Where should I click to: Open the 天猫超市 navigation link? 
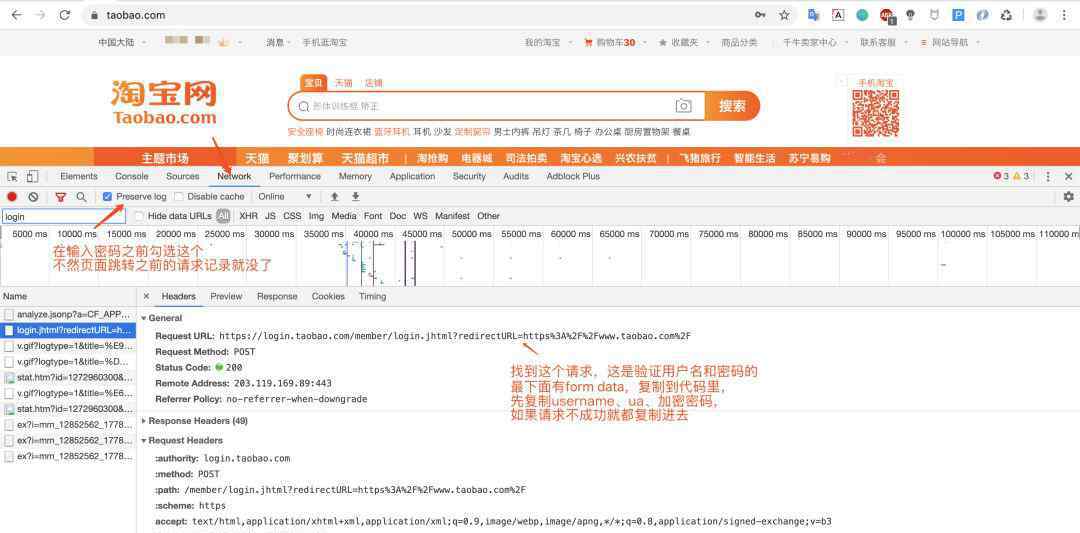[365, 158]
